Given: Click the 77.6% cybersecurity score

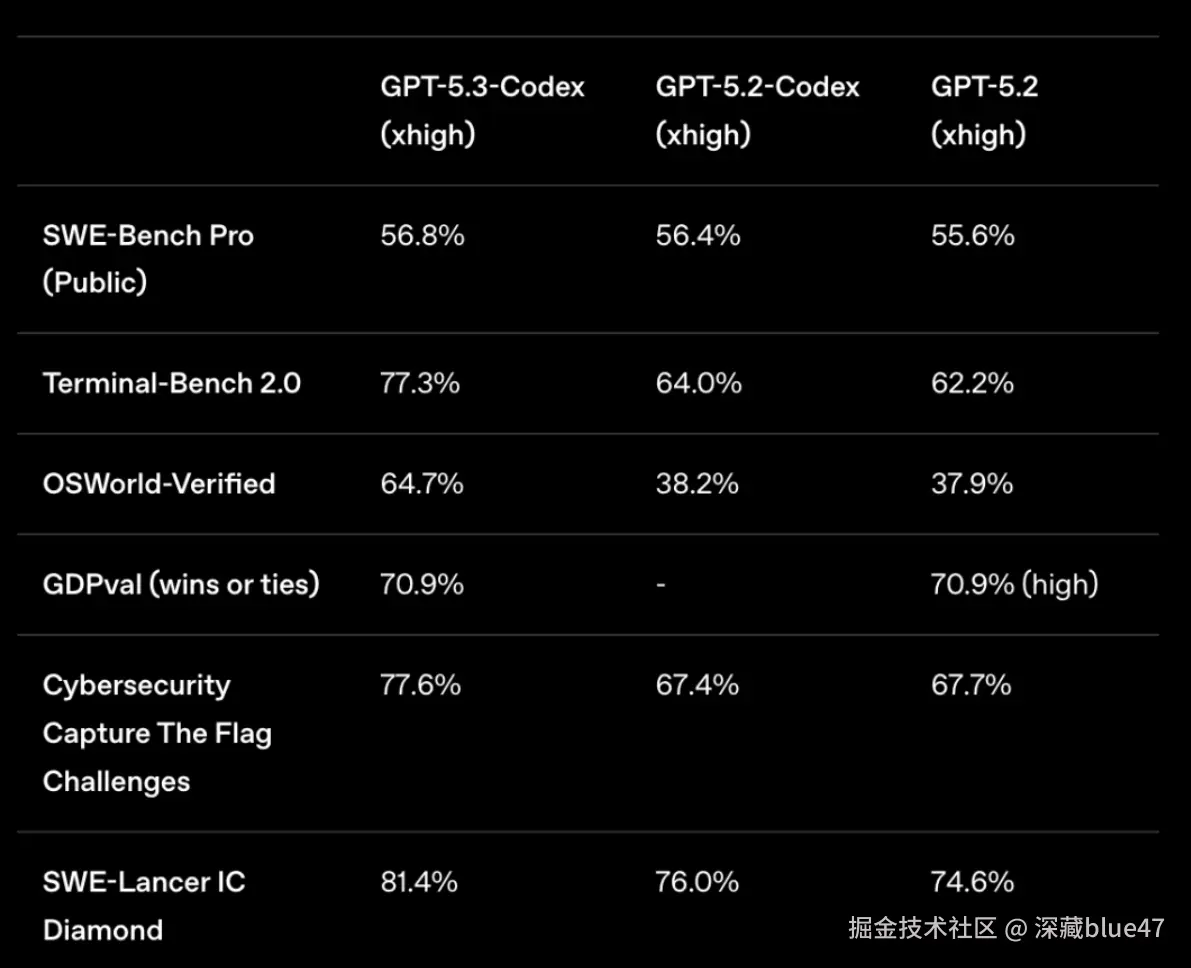Looking at the screenshot, I should click(x=421, y=685).
